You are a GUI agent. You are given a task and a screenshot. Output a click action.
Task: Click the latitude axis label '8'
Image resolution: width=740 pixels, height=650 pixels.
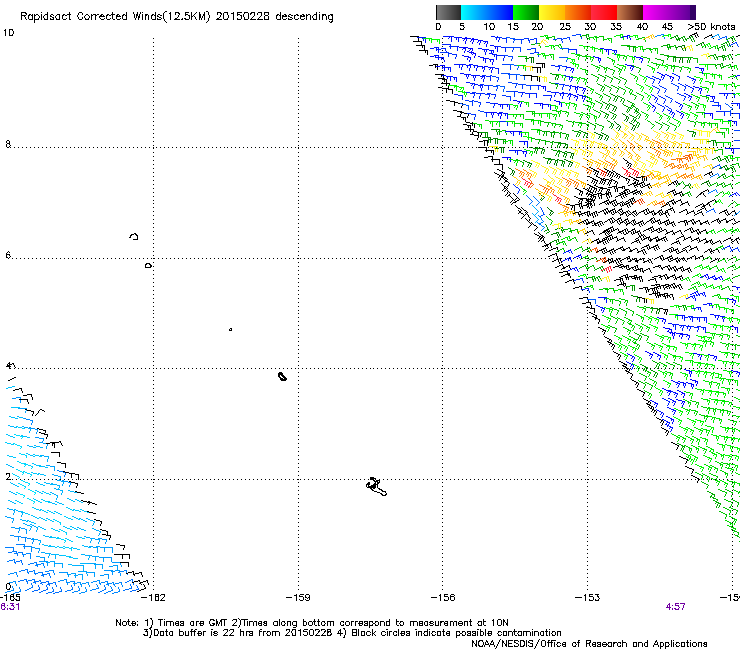[8, 144]
